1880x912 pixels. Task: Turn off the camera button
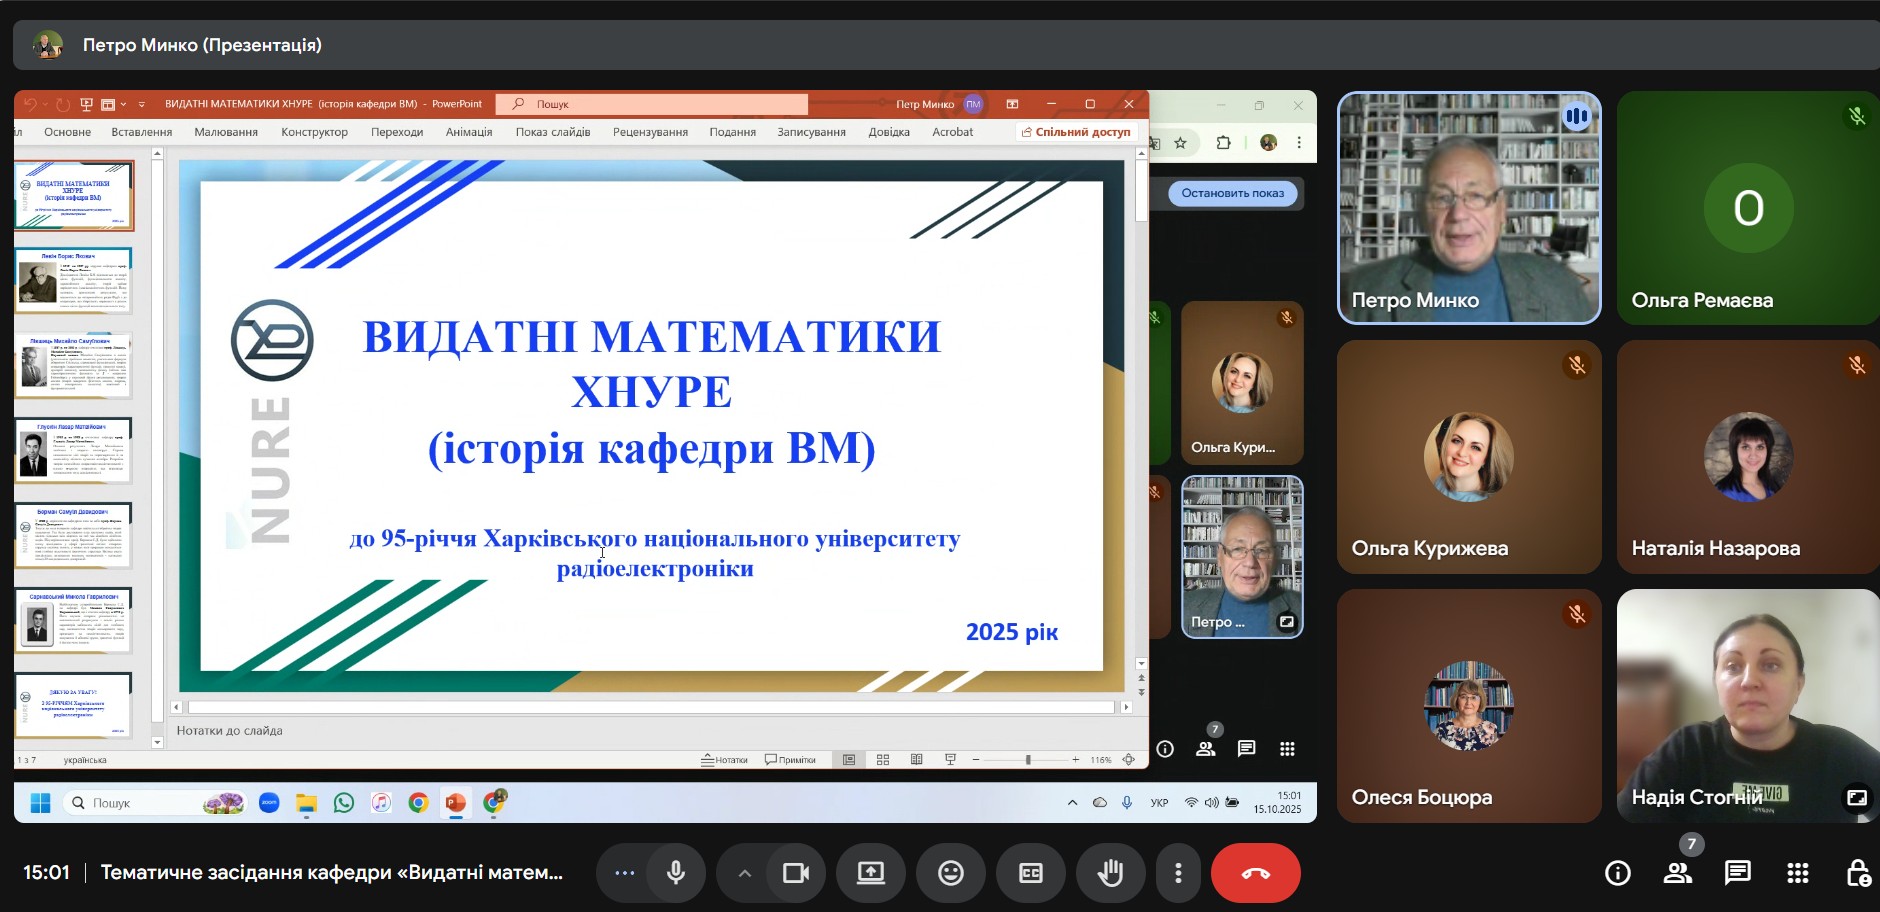796,873
